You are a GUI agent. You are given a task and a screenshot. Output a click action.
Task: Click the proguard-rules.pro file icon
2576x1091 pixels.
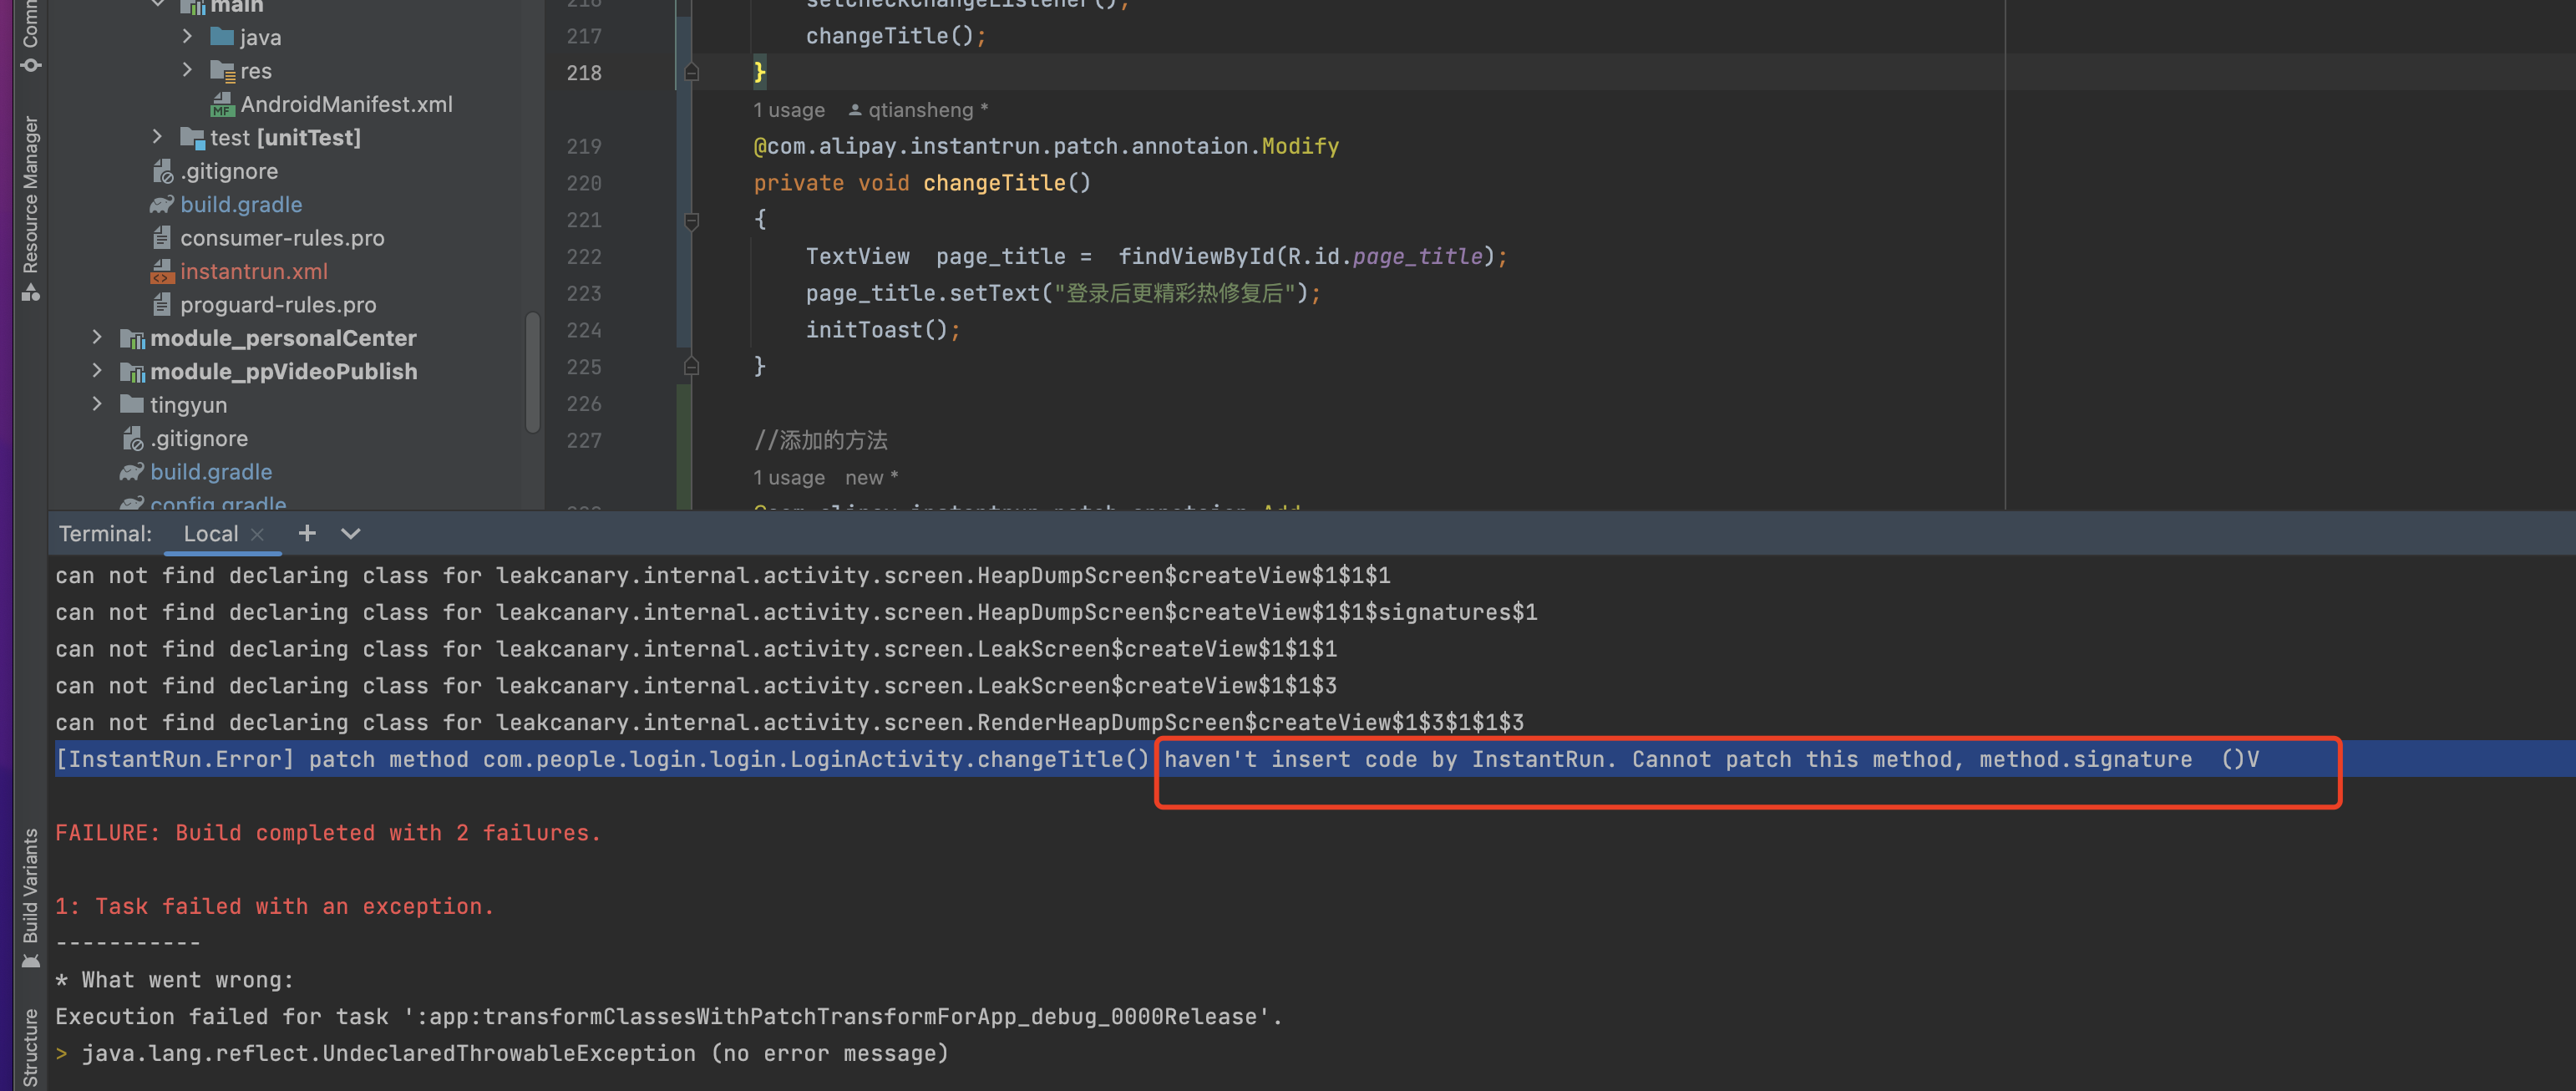pos(162,304)
